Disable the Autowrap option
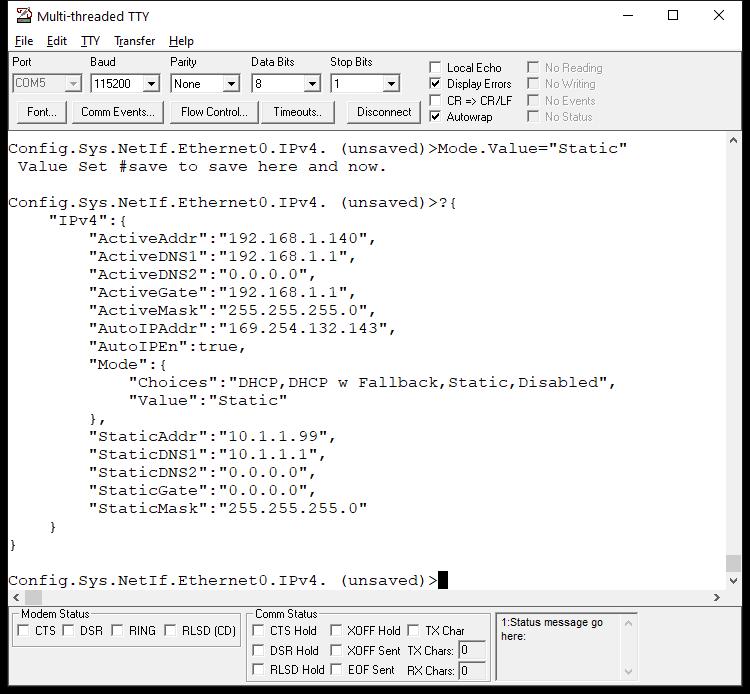This screenshot has height=694, width=750. (x=435, y=116)
